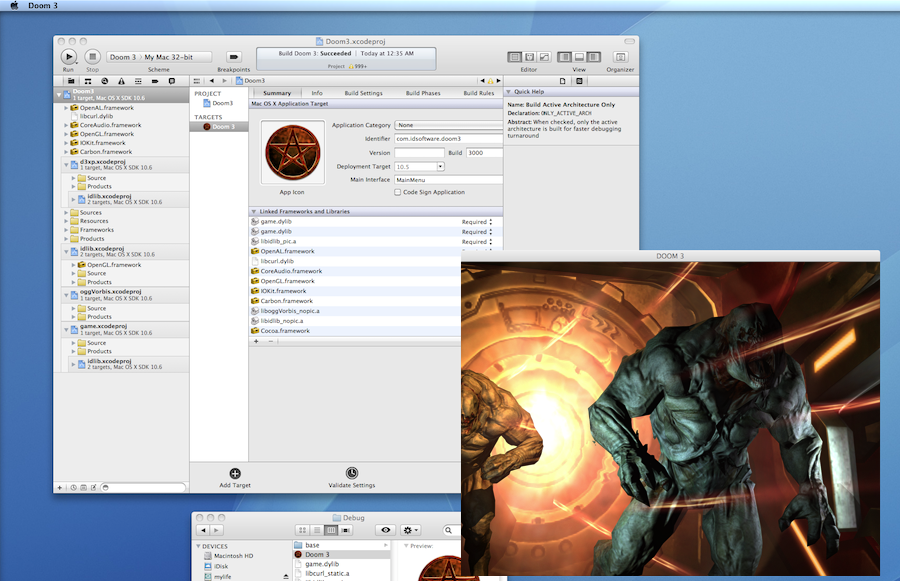Click the Finder Quick Look eye button
The height and width of the screenshot is (581, 900).
(x=386, y=530)
